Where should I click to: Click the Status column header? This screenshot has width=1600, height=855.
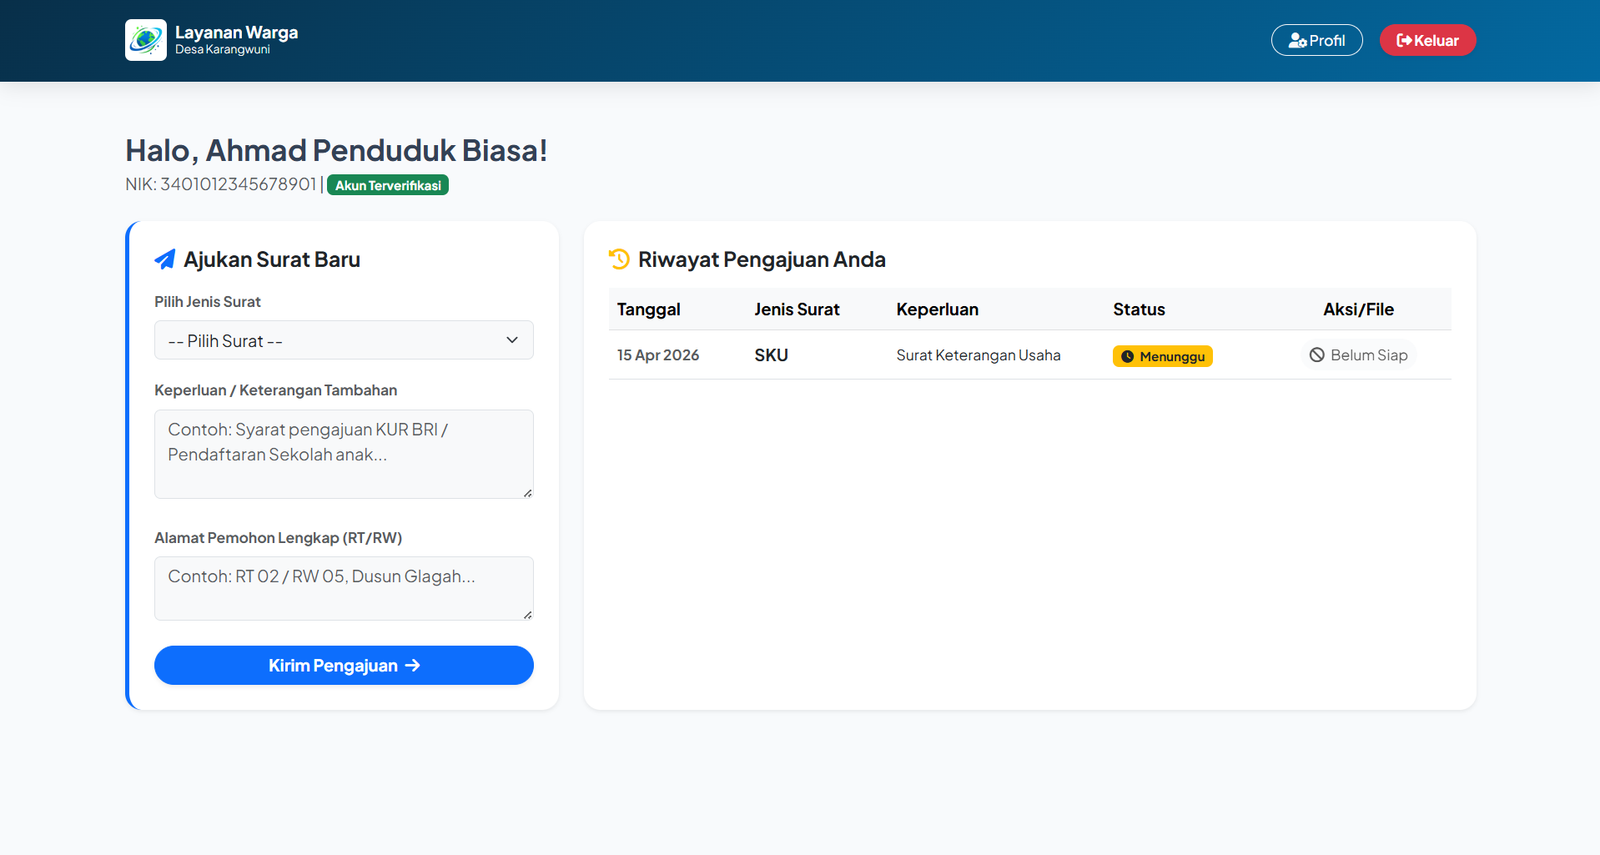pos(1139,310)
